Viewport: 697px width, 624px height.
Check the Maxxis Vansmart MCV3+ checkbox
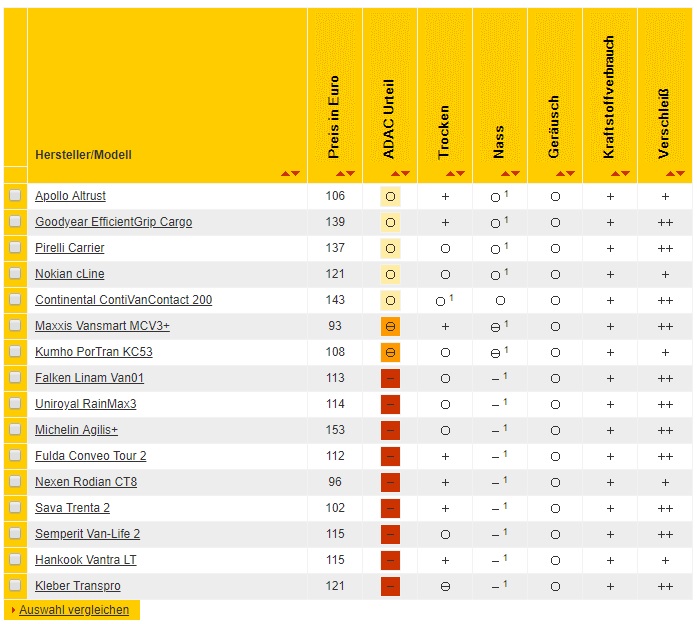[15, 325]
